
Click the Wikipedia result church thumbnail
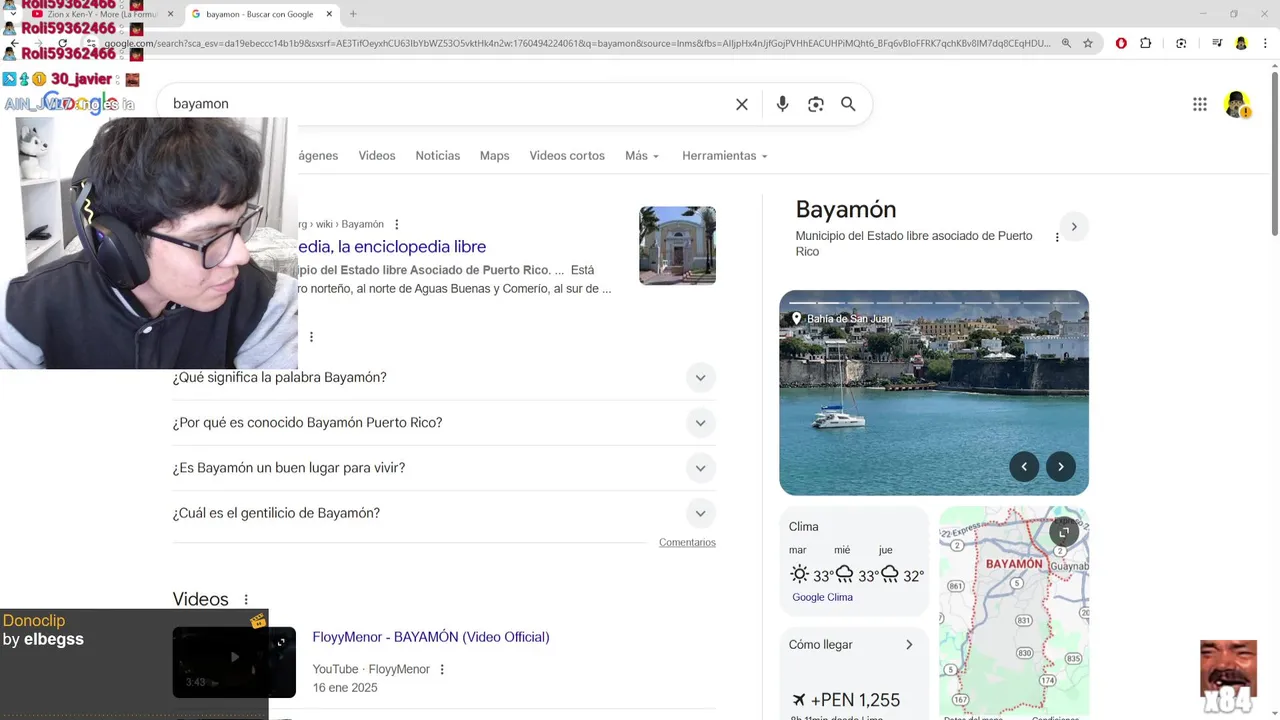click(677, 245)
